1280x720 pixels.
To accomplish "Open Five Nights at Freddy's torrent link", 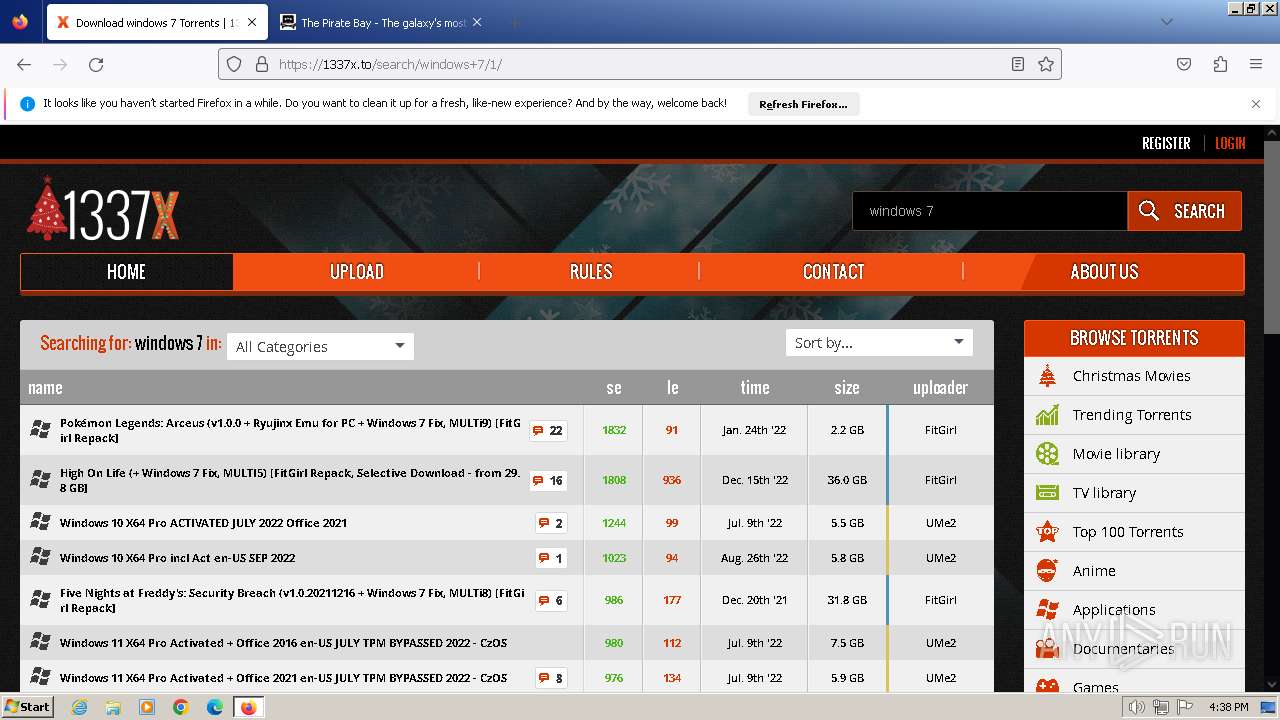I will (x=292, y=600).
